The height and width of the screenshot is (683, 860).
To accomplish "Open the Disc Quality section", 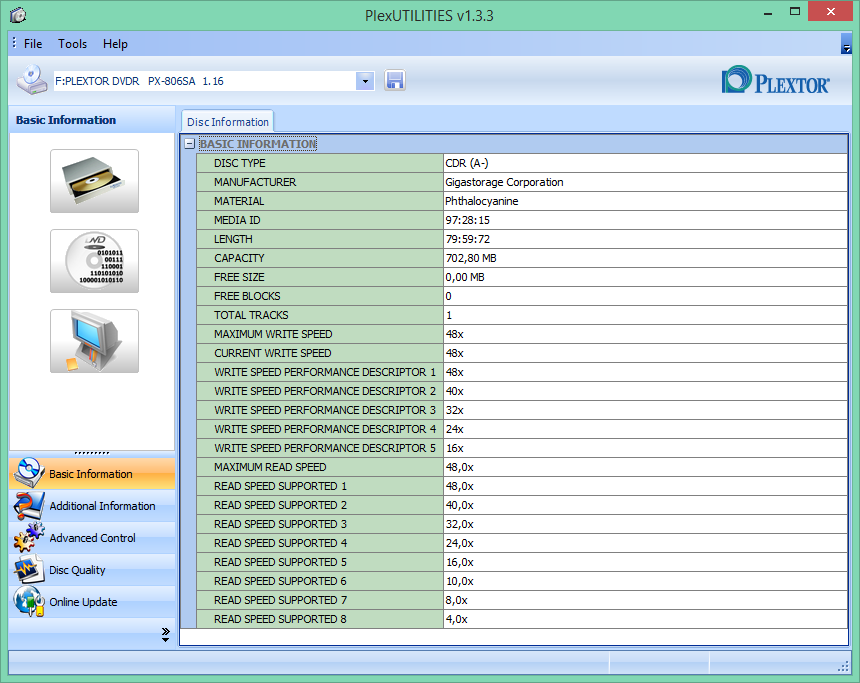I will click(92, 569).
